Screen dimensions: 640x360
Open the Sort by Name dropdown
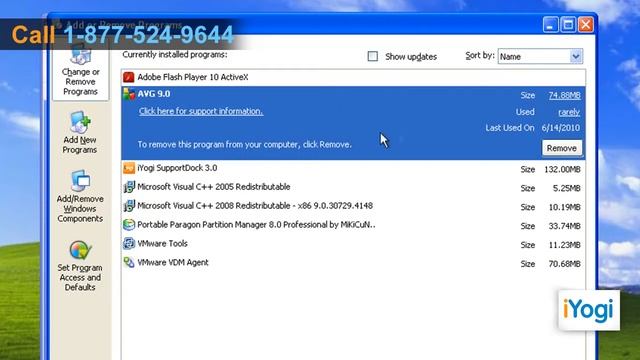pyautogui.click(x=576, y=56)
